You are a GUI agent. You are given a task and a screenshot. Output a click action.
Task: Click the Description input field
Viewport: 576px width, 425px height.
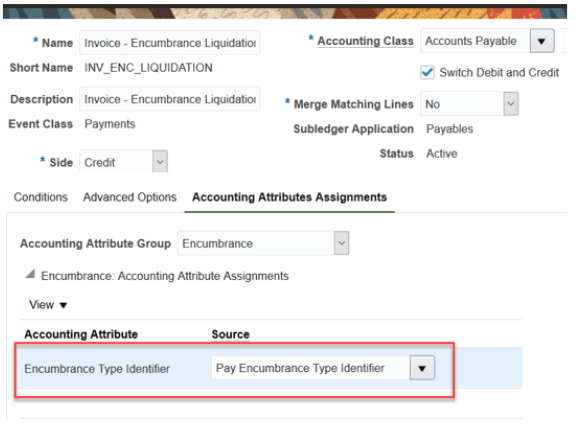pyautogui.click(x=169, y=99)
